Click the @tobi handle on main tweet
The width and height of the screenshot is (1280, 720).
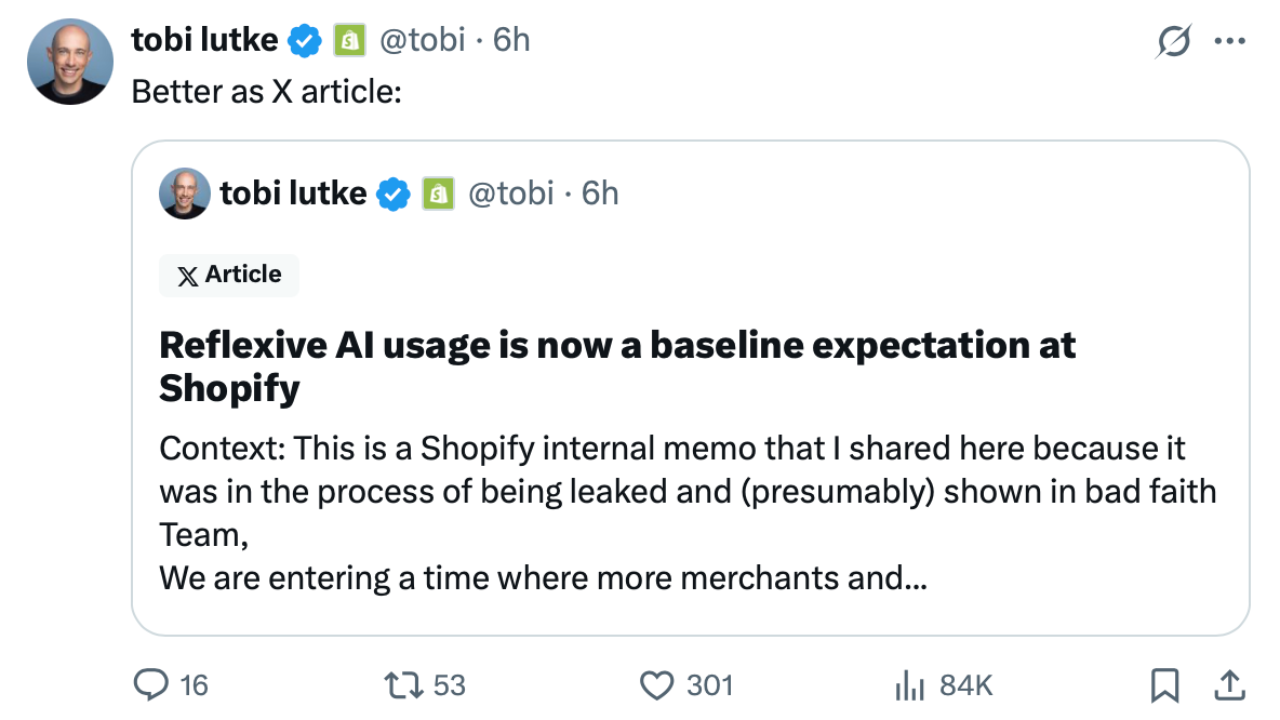pyautogui.click(x=422, y=39)
